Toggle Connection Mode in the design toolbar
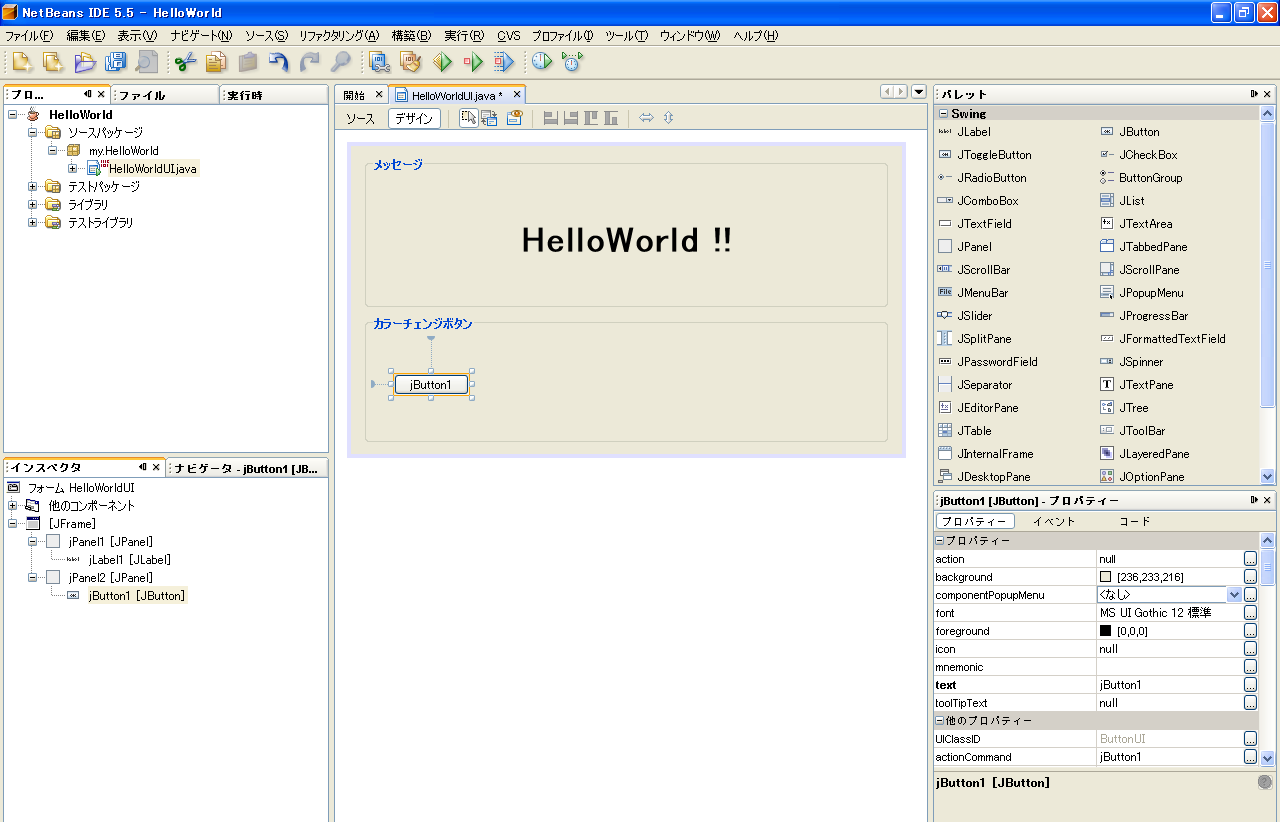This screenshot has width=1280, height=822. click(490, 118)
